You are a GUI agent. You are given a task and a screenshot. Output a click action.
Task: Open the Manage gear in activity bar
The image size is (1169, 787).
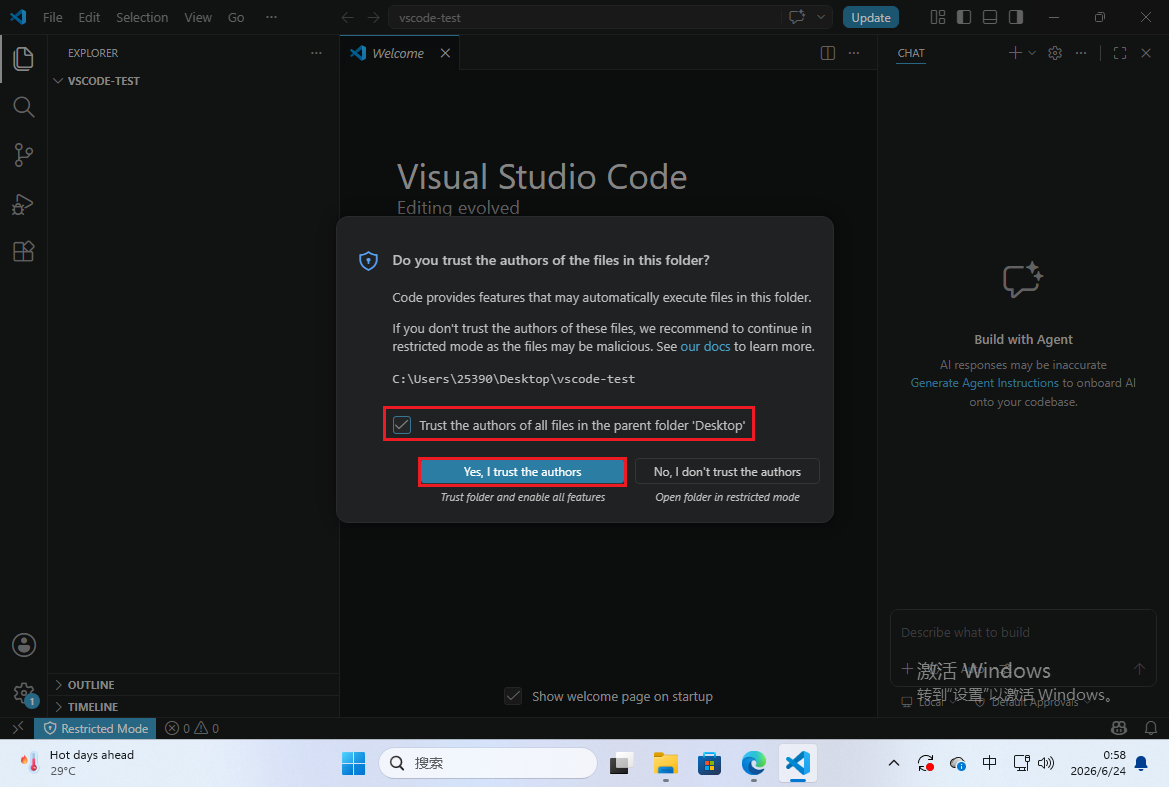click(x=23, y=694)
